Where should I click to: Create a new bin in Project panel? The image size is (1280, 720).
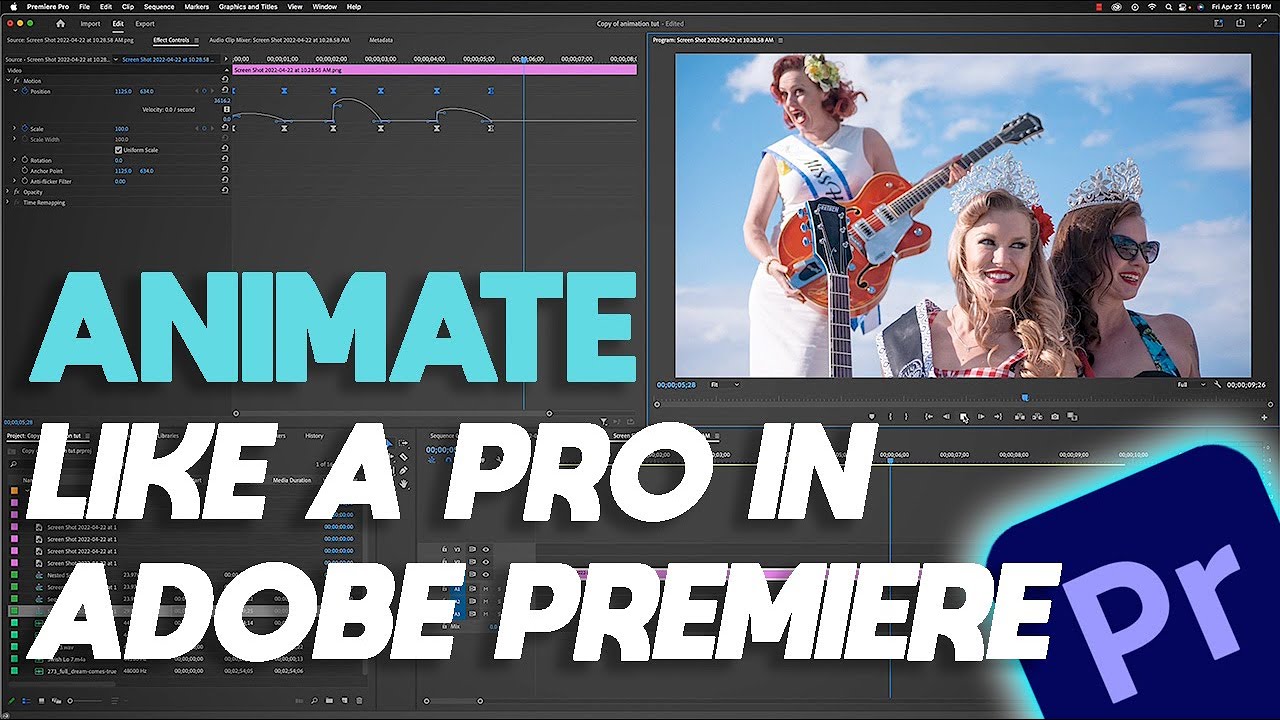(x=327, y=701)
